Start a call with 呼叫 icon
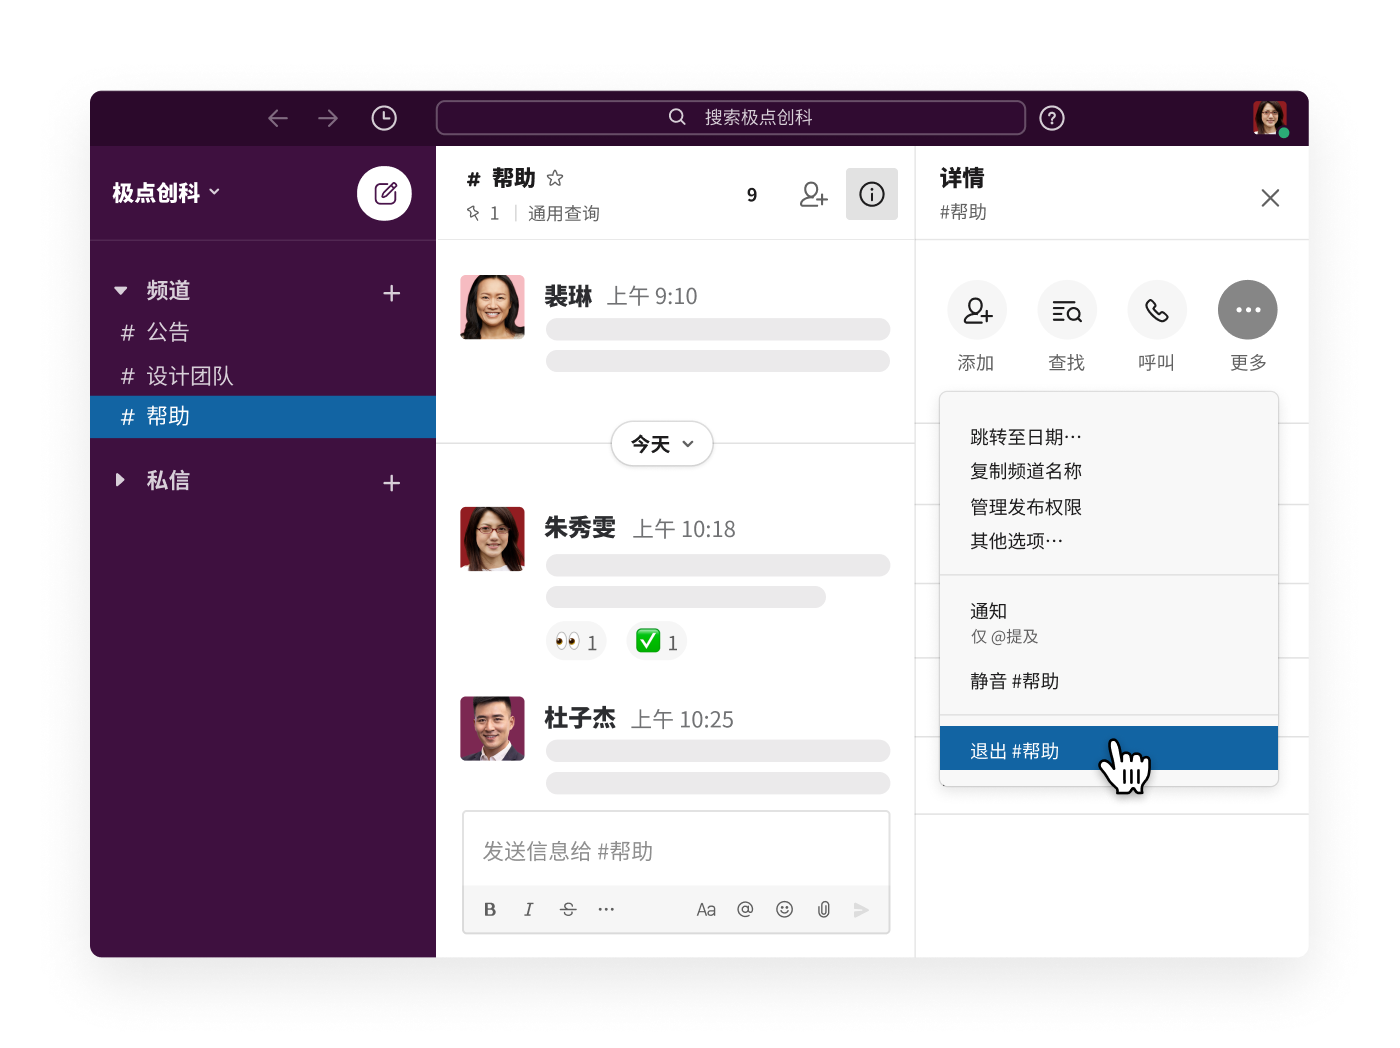Viewport: 1400px width, 1048px height. [x=1157, y=310]
